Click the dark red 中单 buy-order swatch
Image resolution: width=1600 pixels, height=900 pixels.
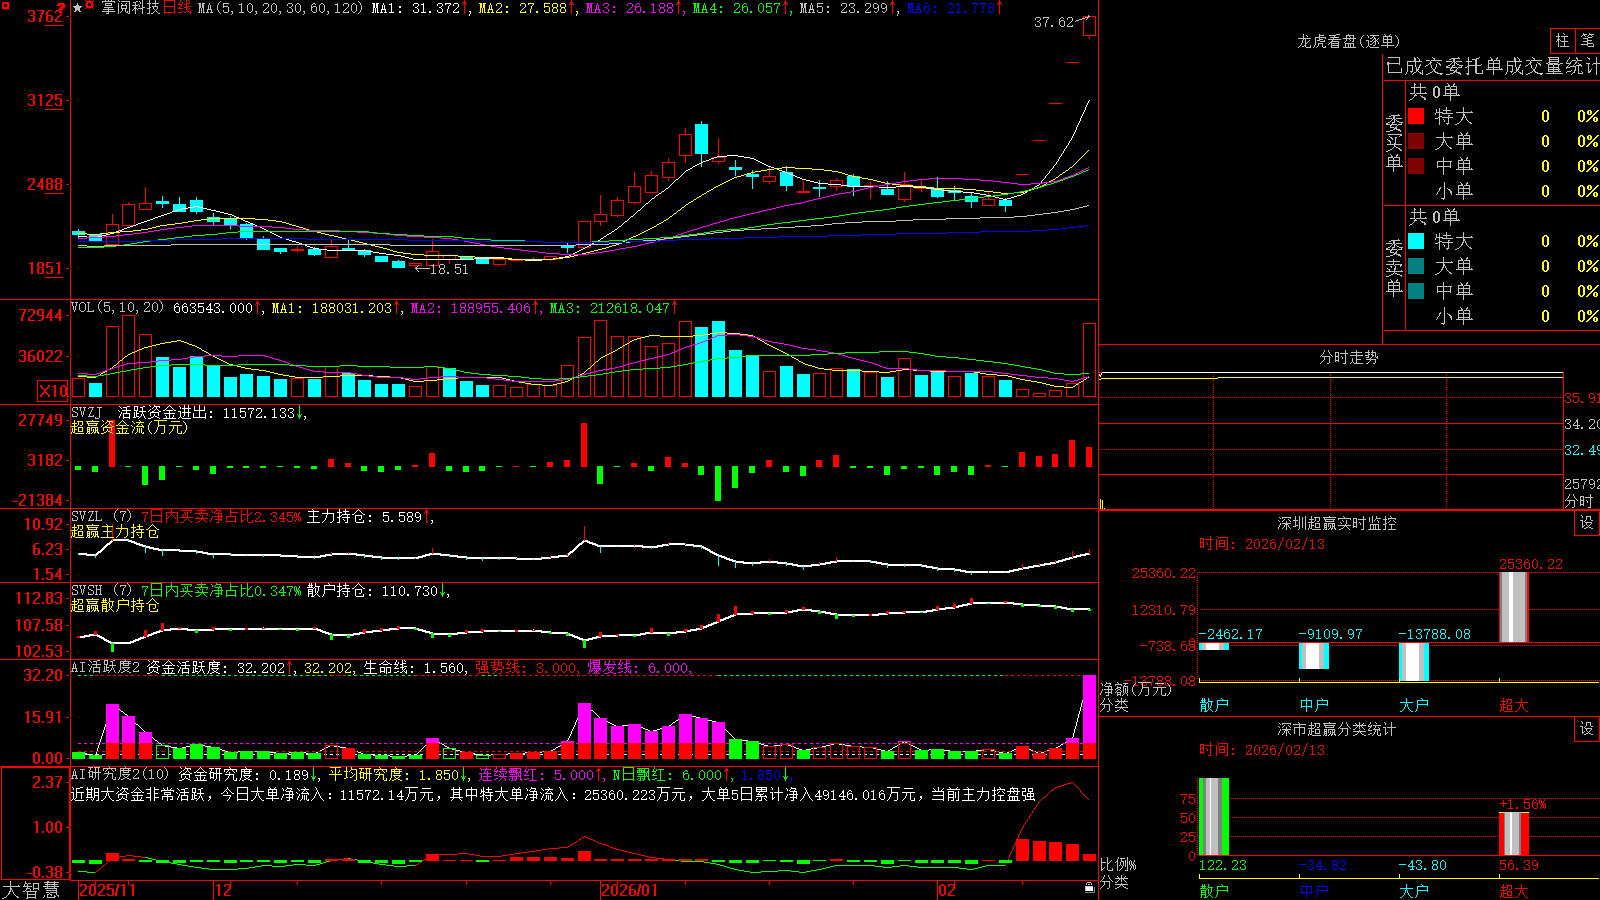point(1416,165)
